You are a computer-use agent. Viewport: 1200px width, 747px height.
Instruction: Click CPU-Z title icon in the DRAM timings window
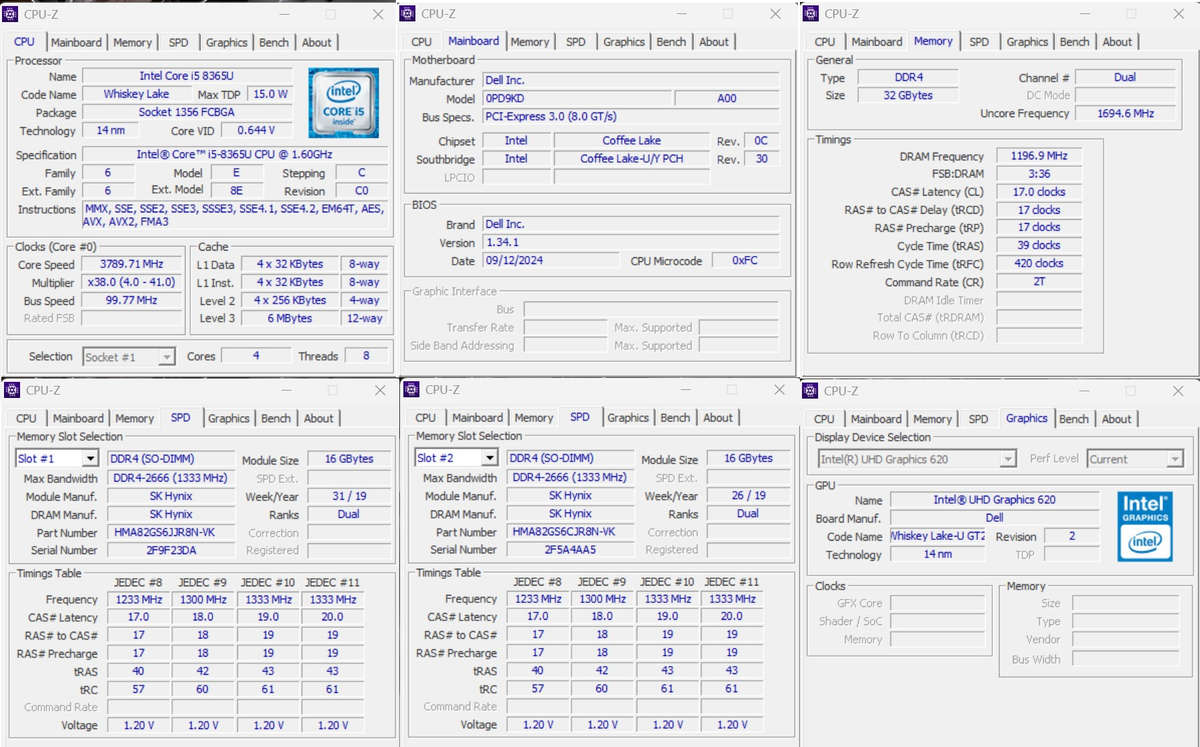tap(811, 13)
